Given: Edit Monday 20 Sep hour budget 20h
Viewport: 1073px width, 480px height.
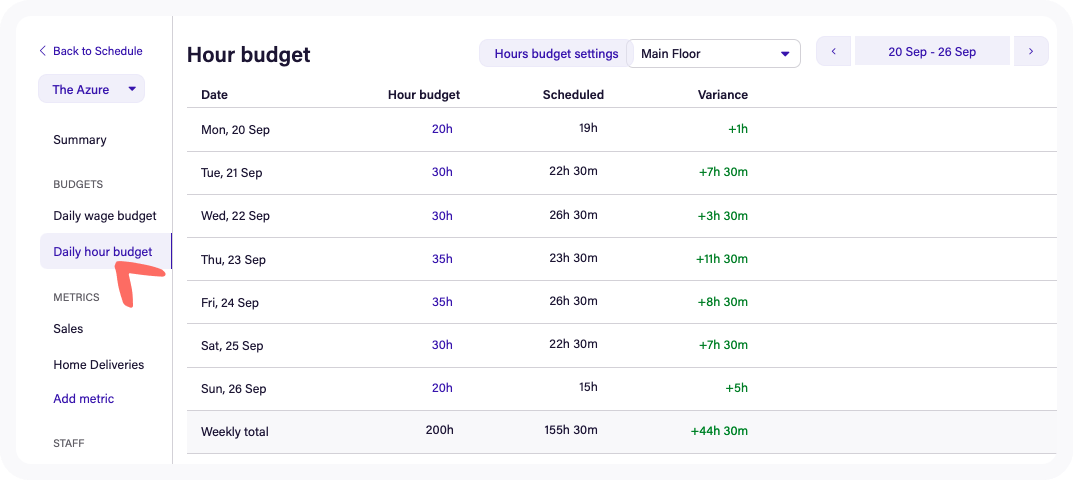Looking at the screenshot, I should click(x=442, y=129).
